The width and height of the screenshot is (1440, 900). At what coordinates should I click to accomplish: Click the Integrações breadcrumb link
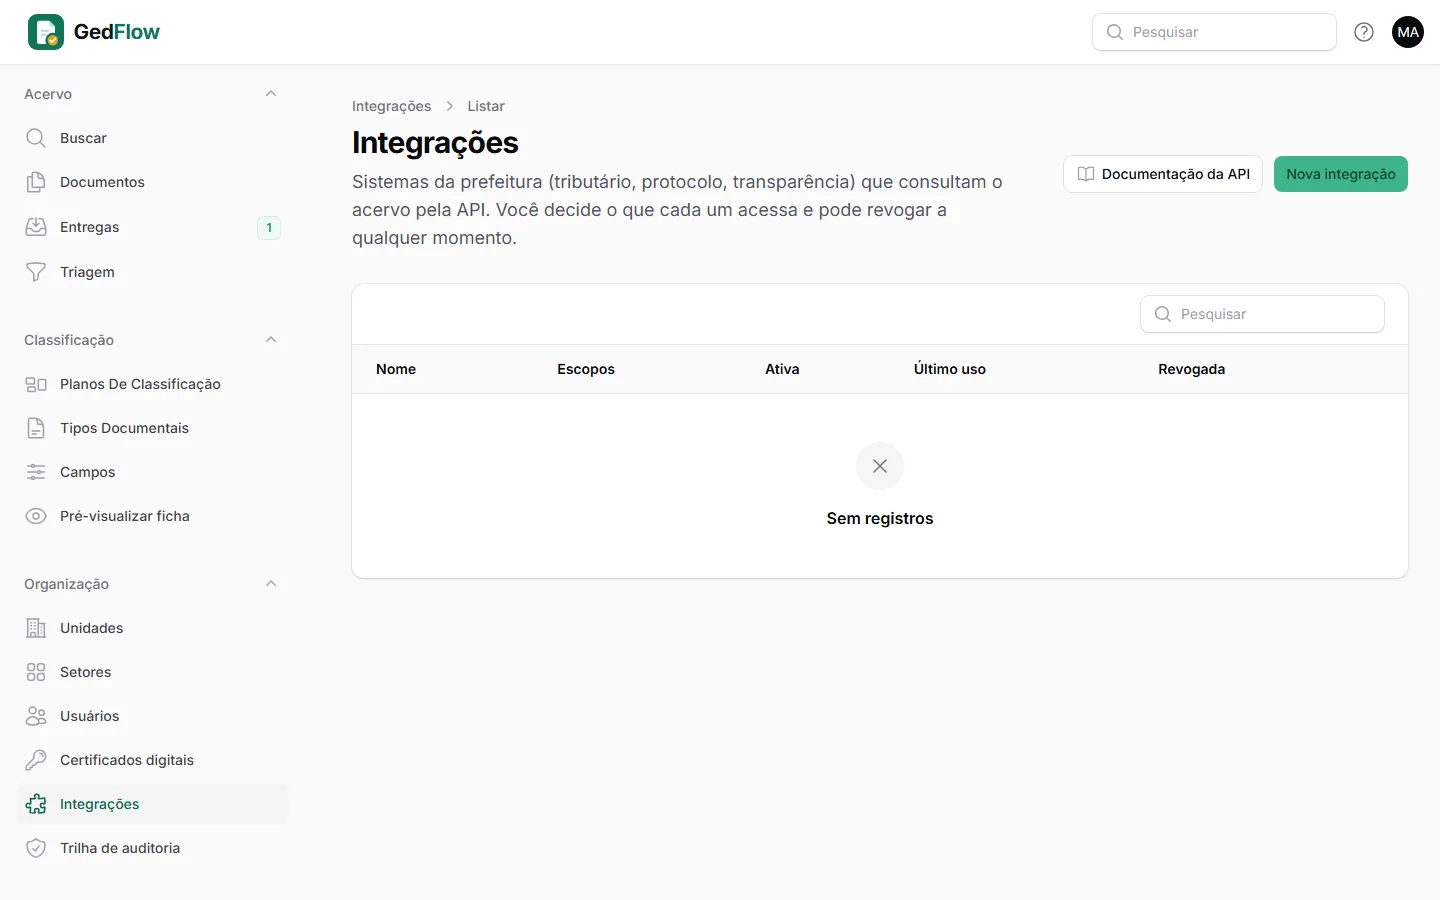(392, 106)
